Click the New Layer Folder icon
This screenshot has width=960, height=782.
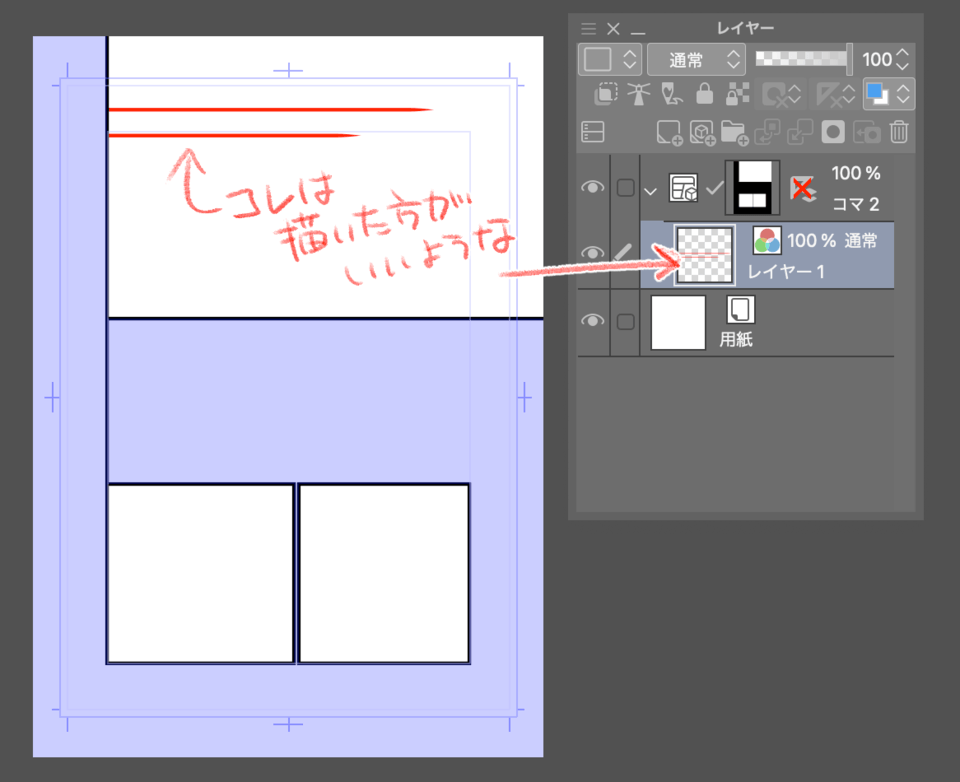pyautogui.click(x=735, y=132)
